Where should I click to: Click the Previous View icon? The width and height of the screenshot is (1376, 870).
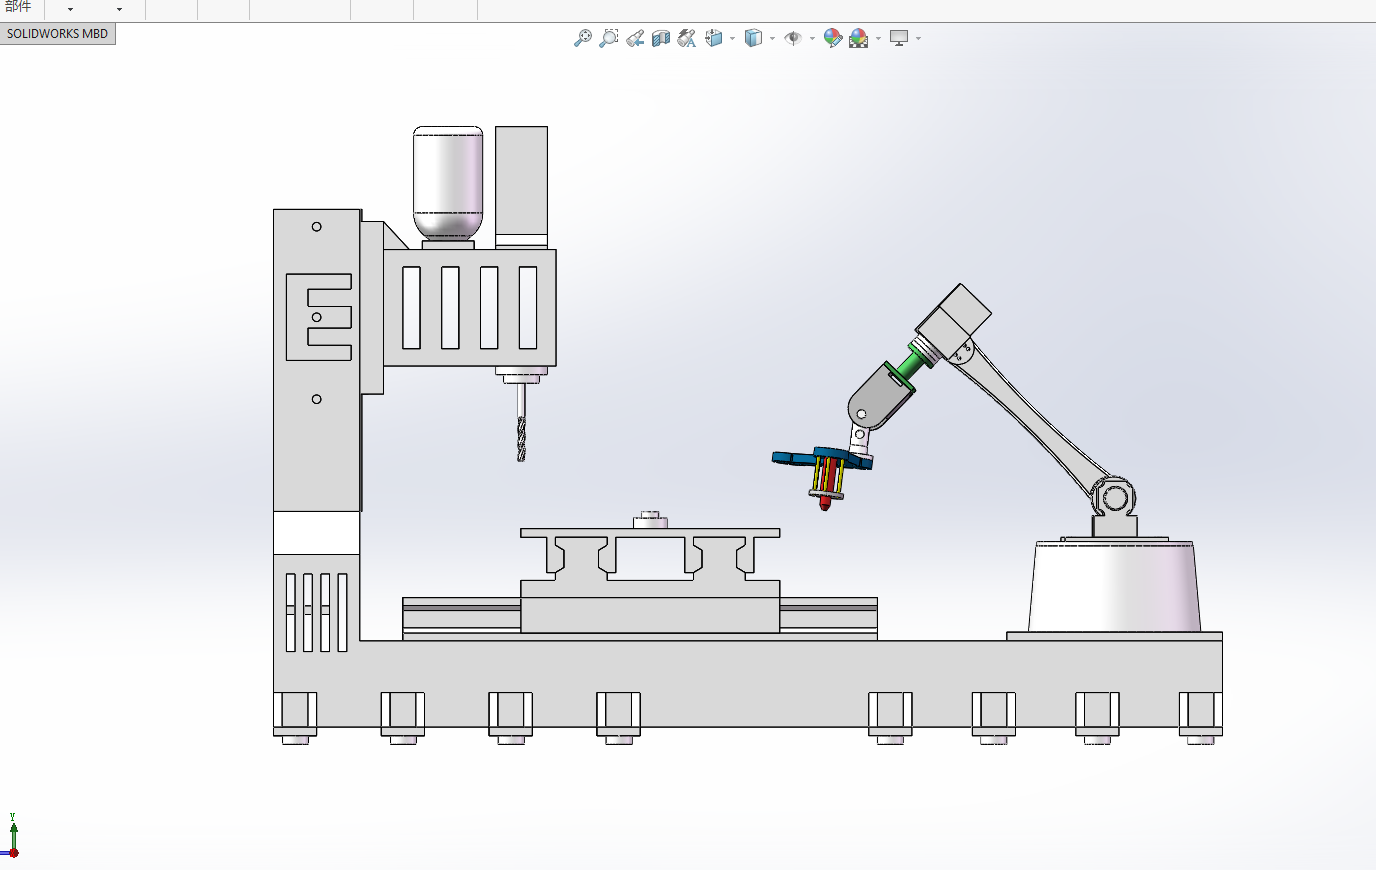(x=635, y=38)
